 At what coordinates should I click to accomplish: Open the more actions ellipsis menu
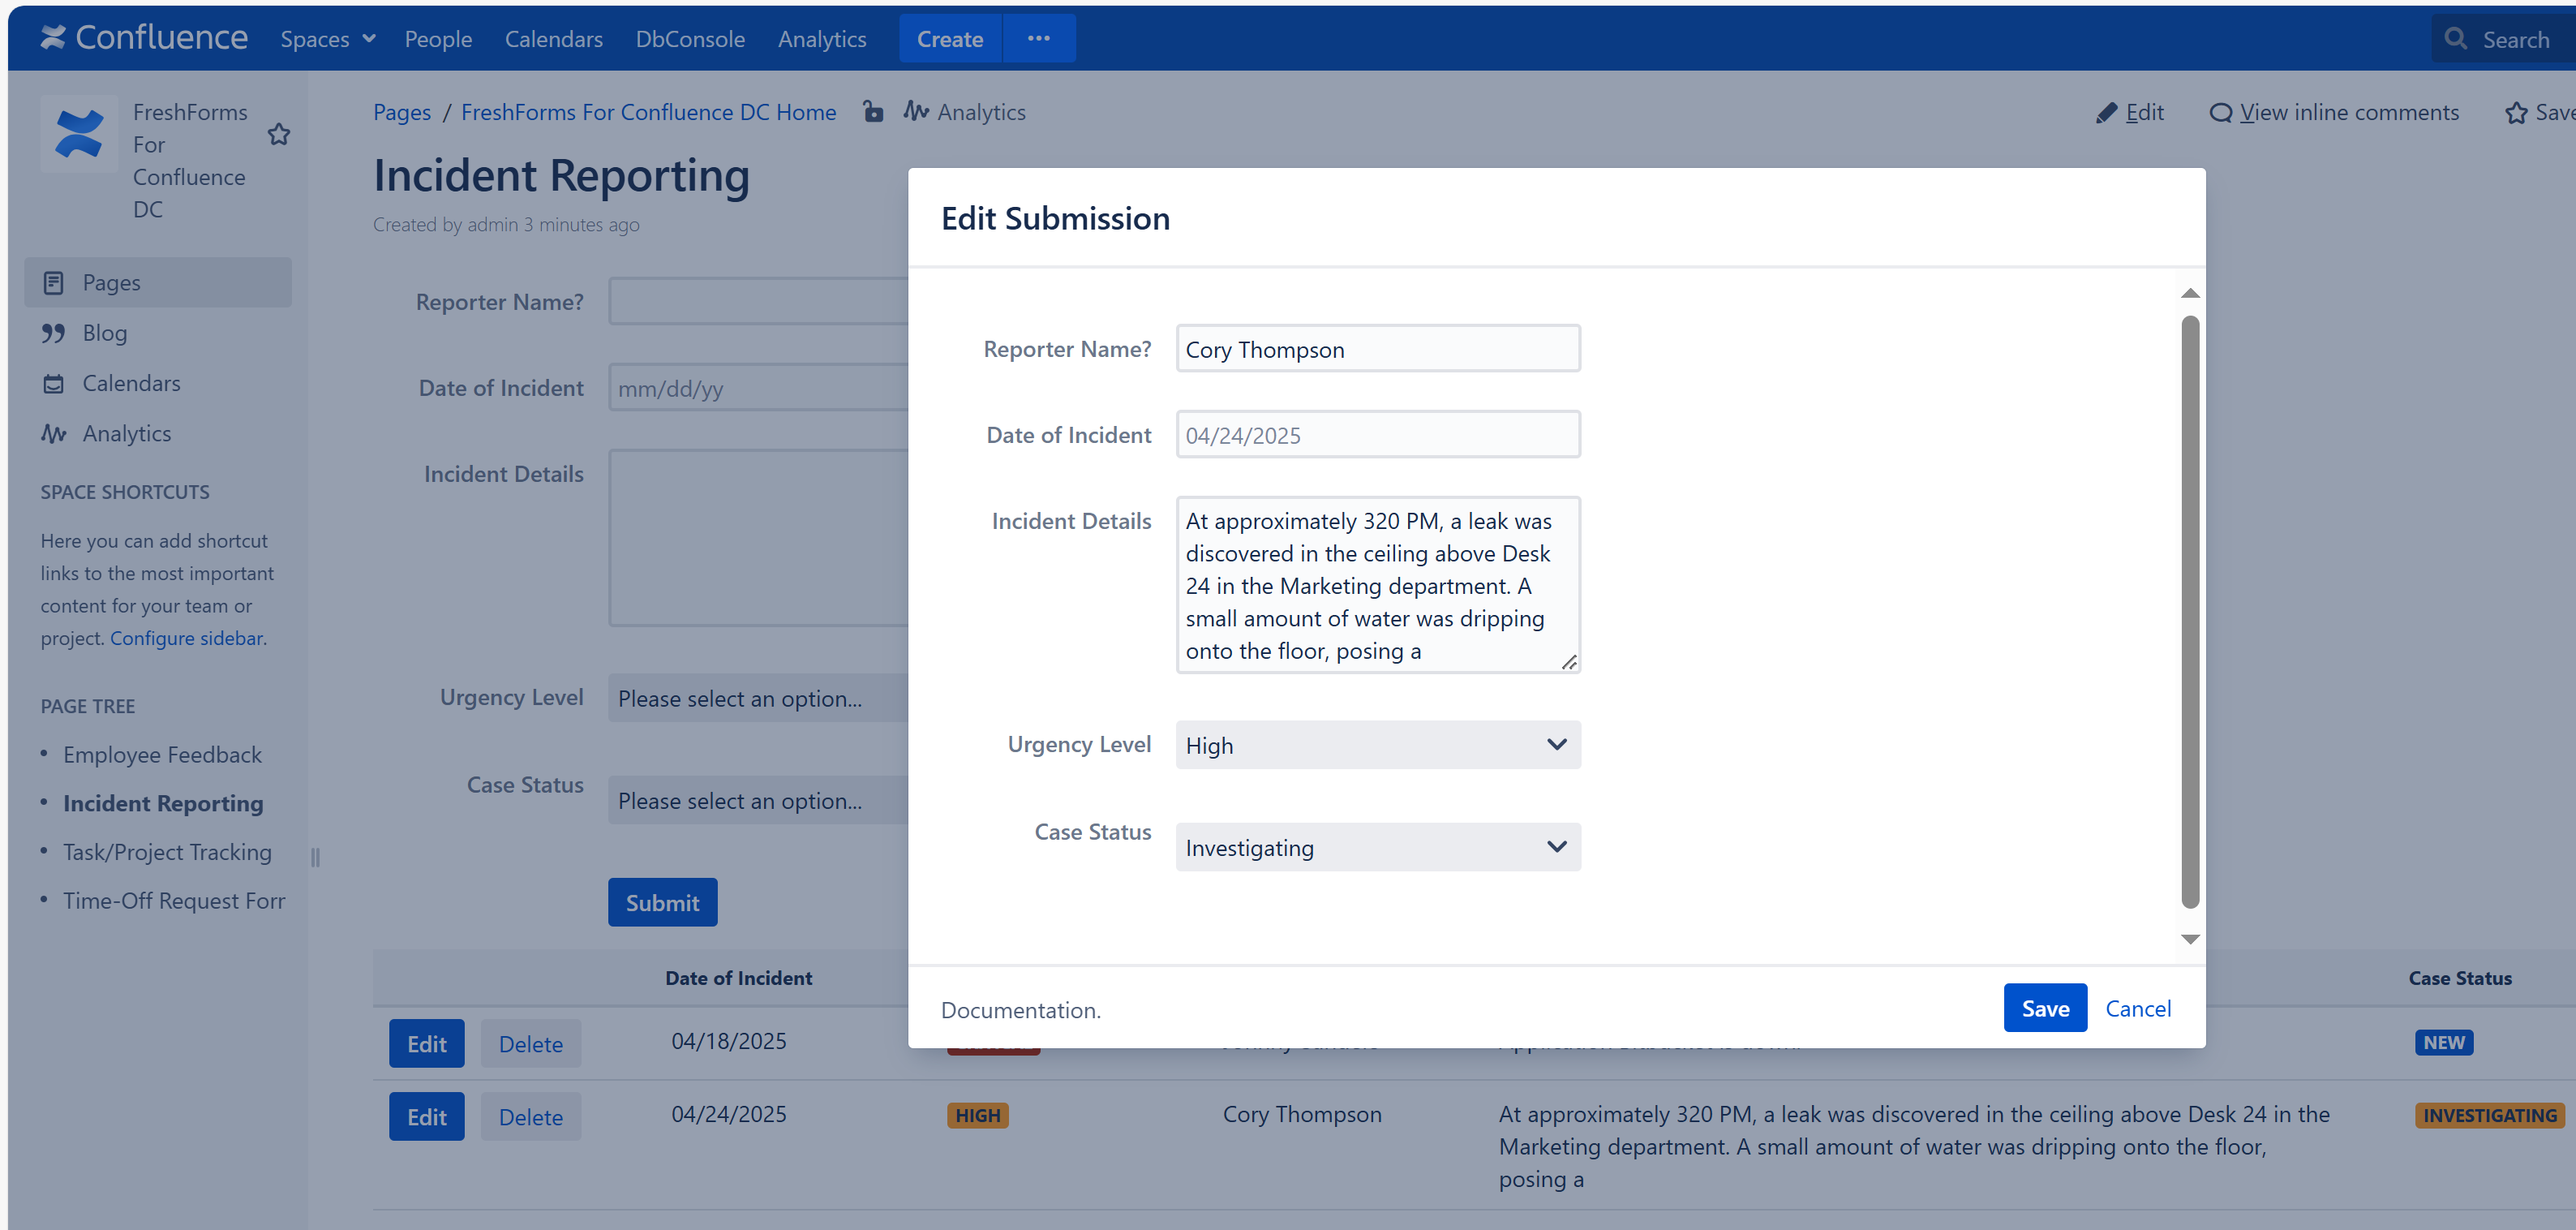pyautogui.click(x=1039, y=38)
